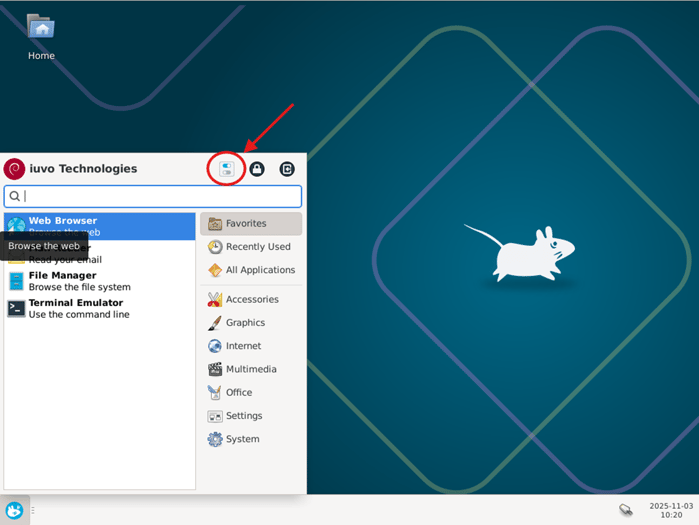The image size is (699, 525).
Task: Show All Applications category
Action: [251, 270]
